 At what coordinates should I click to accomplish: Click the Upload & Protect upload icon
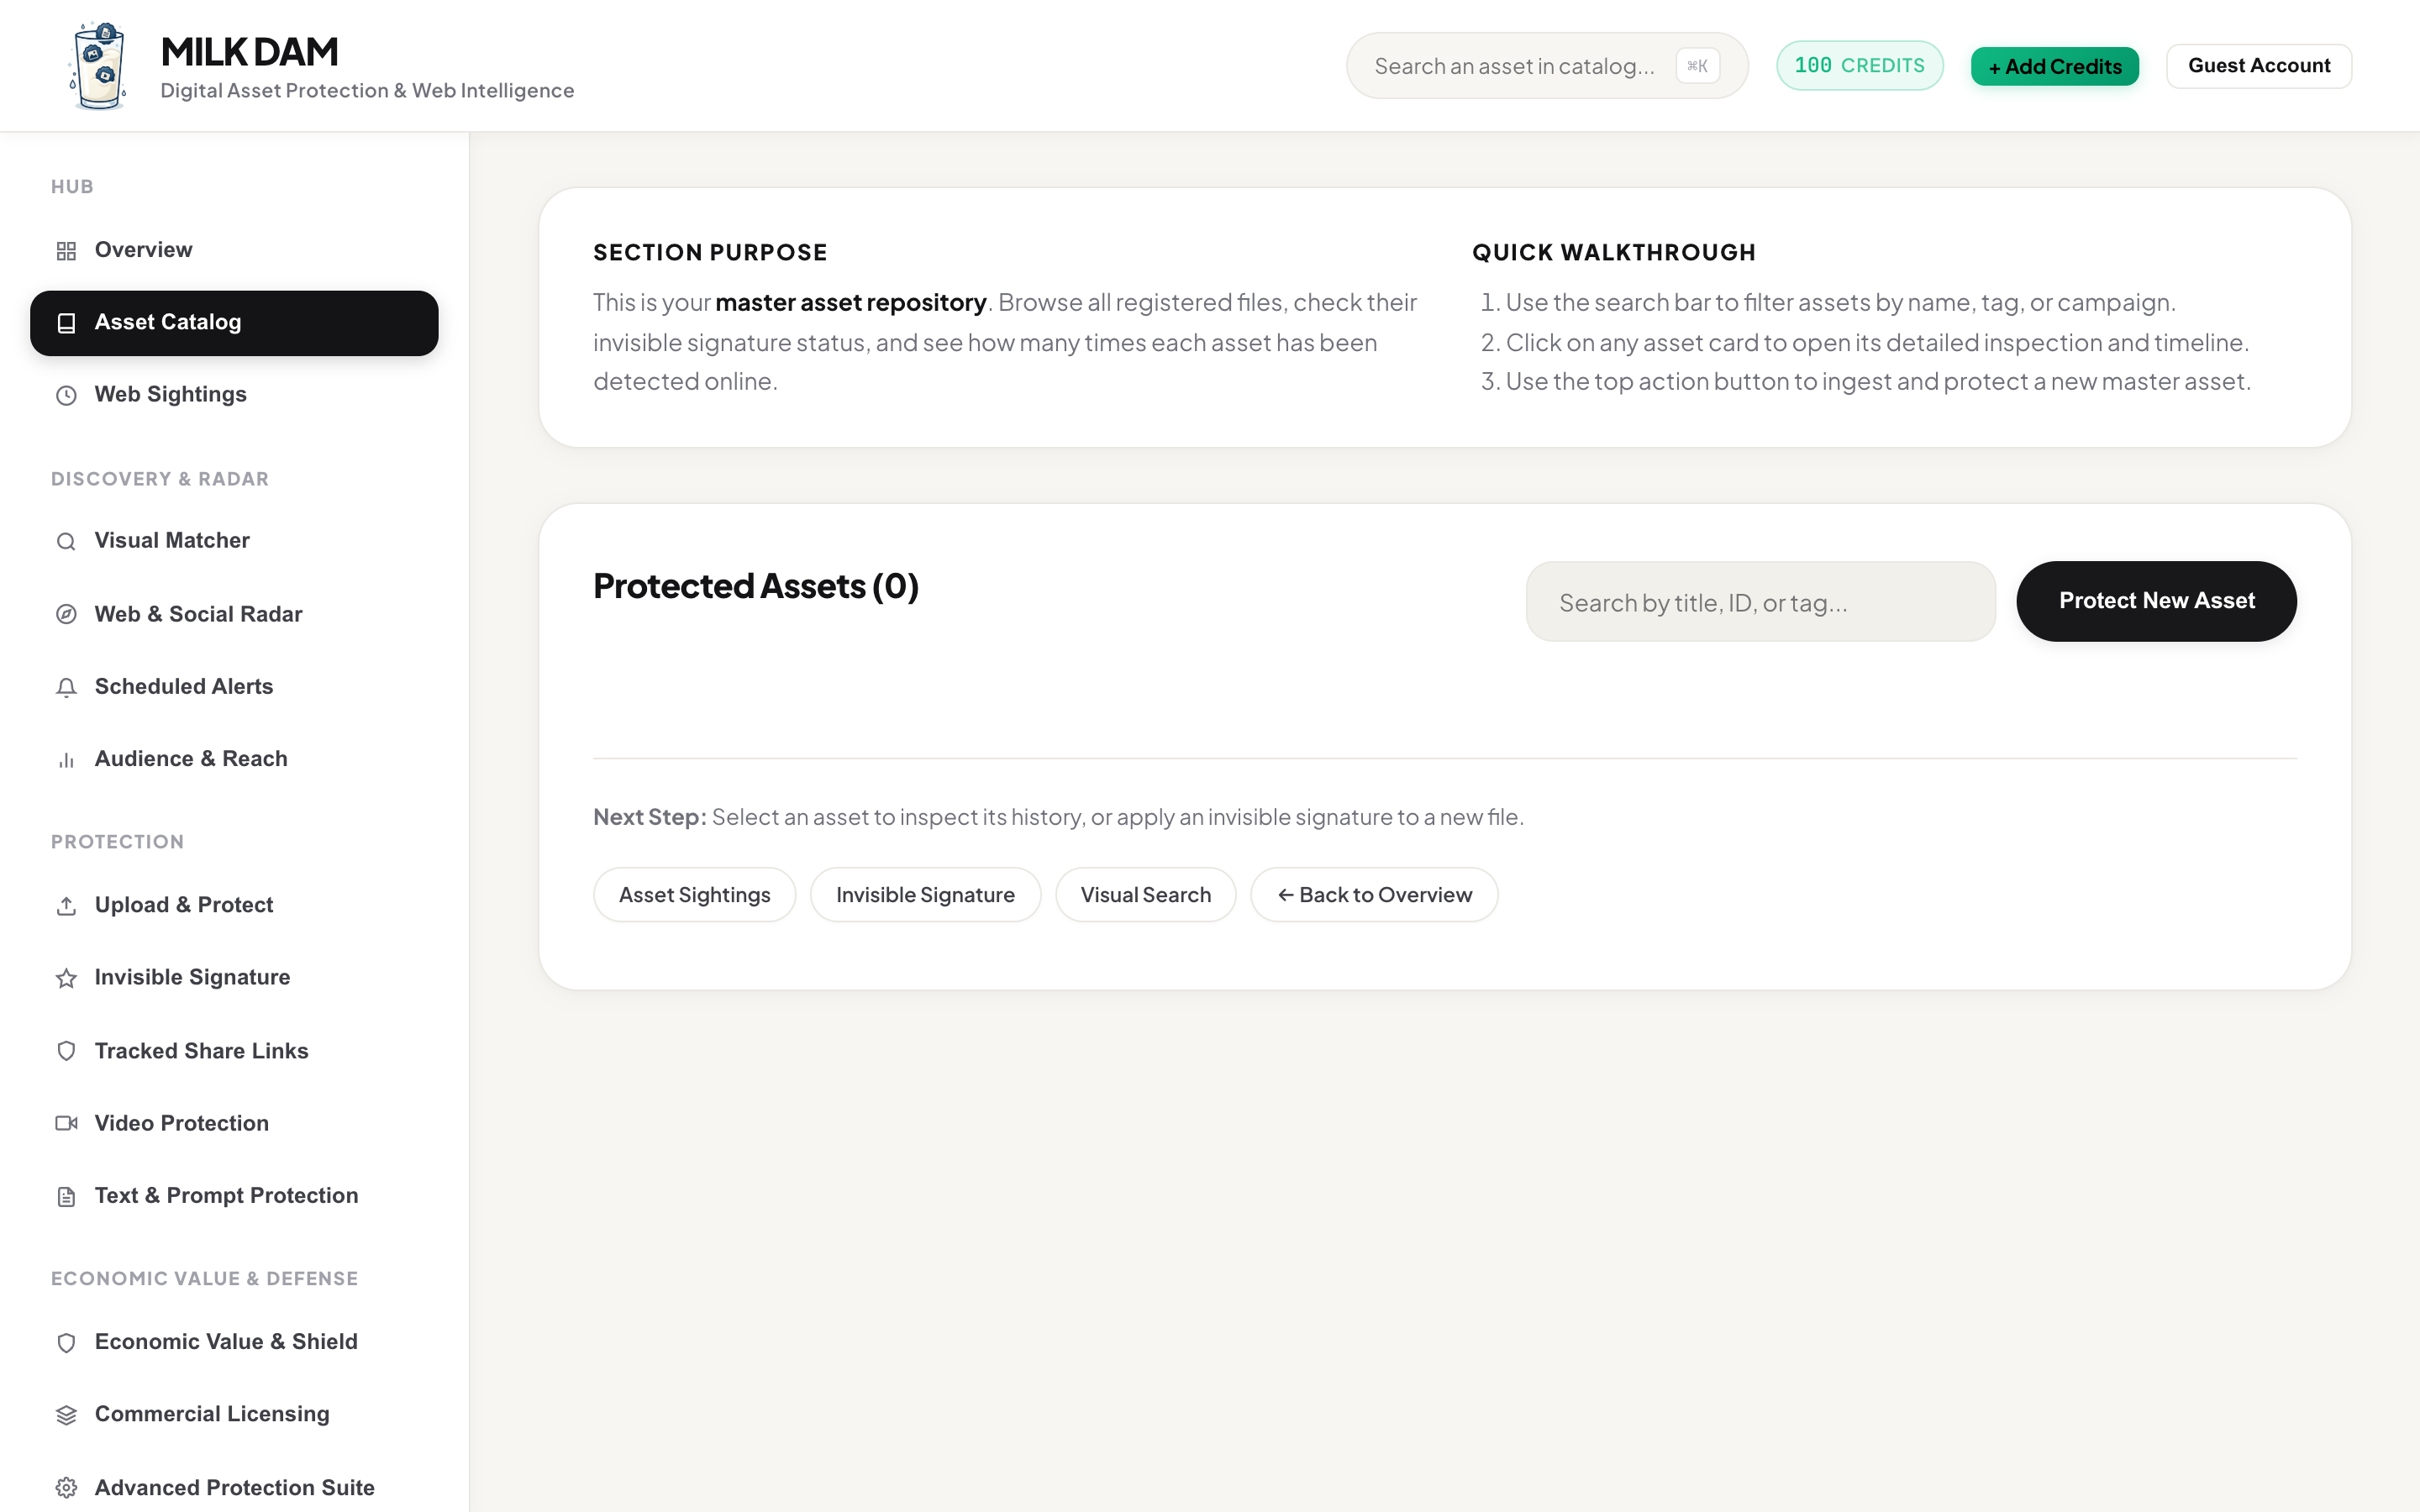coord(66,905)
